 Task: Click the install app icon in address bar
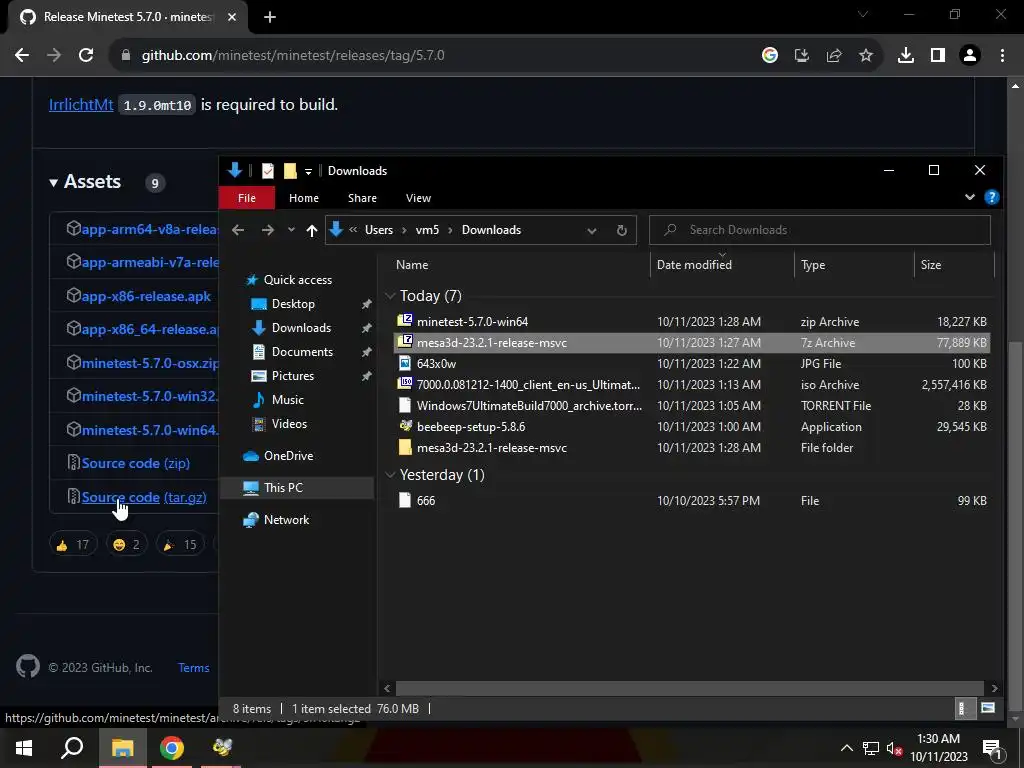[802, 56]
